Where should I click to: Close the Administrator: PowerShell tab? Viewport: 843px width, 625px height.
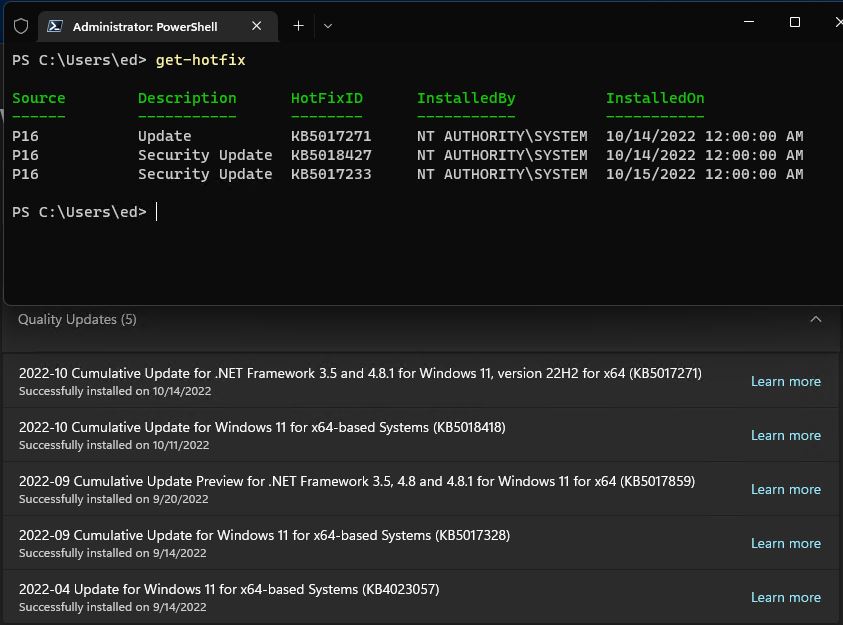[255, 26]
